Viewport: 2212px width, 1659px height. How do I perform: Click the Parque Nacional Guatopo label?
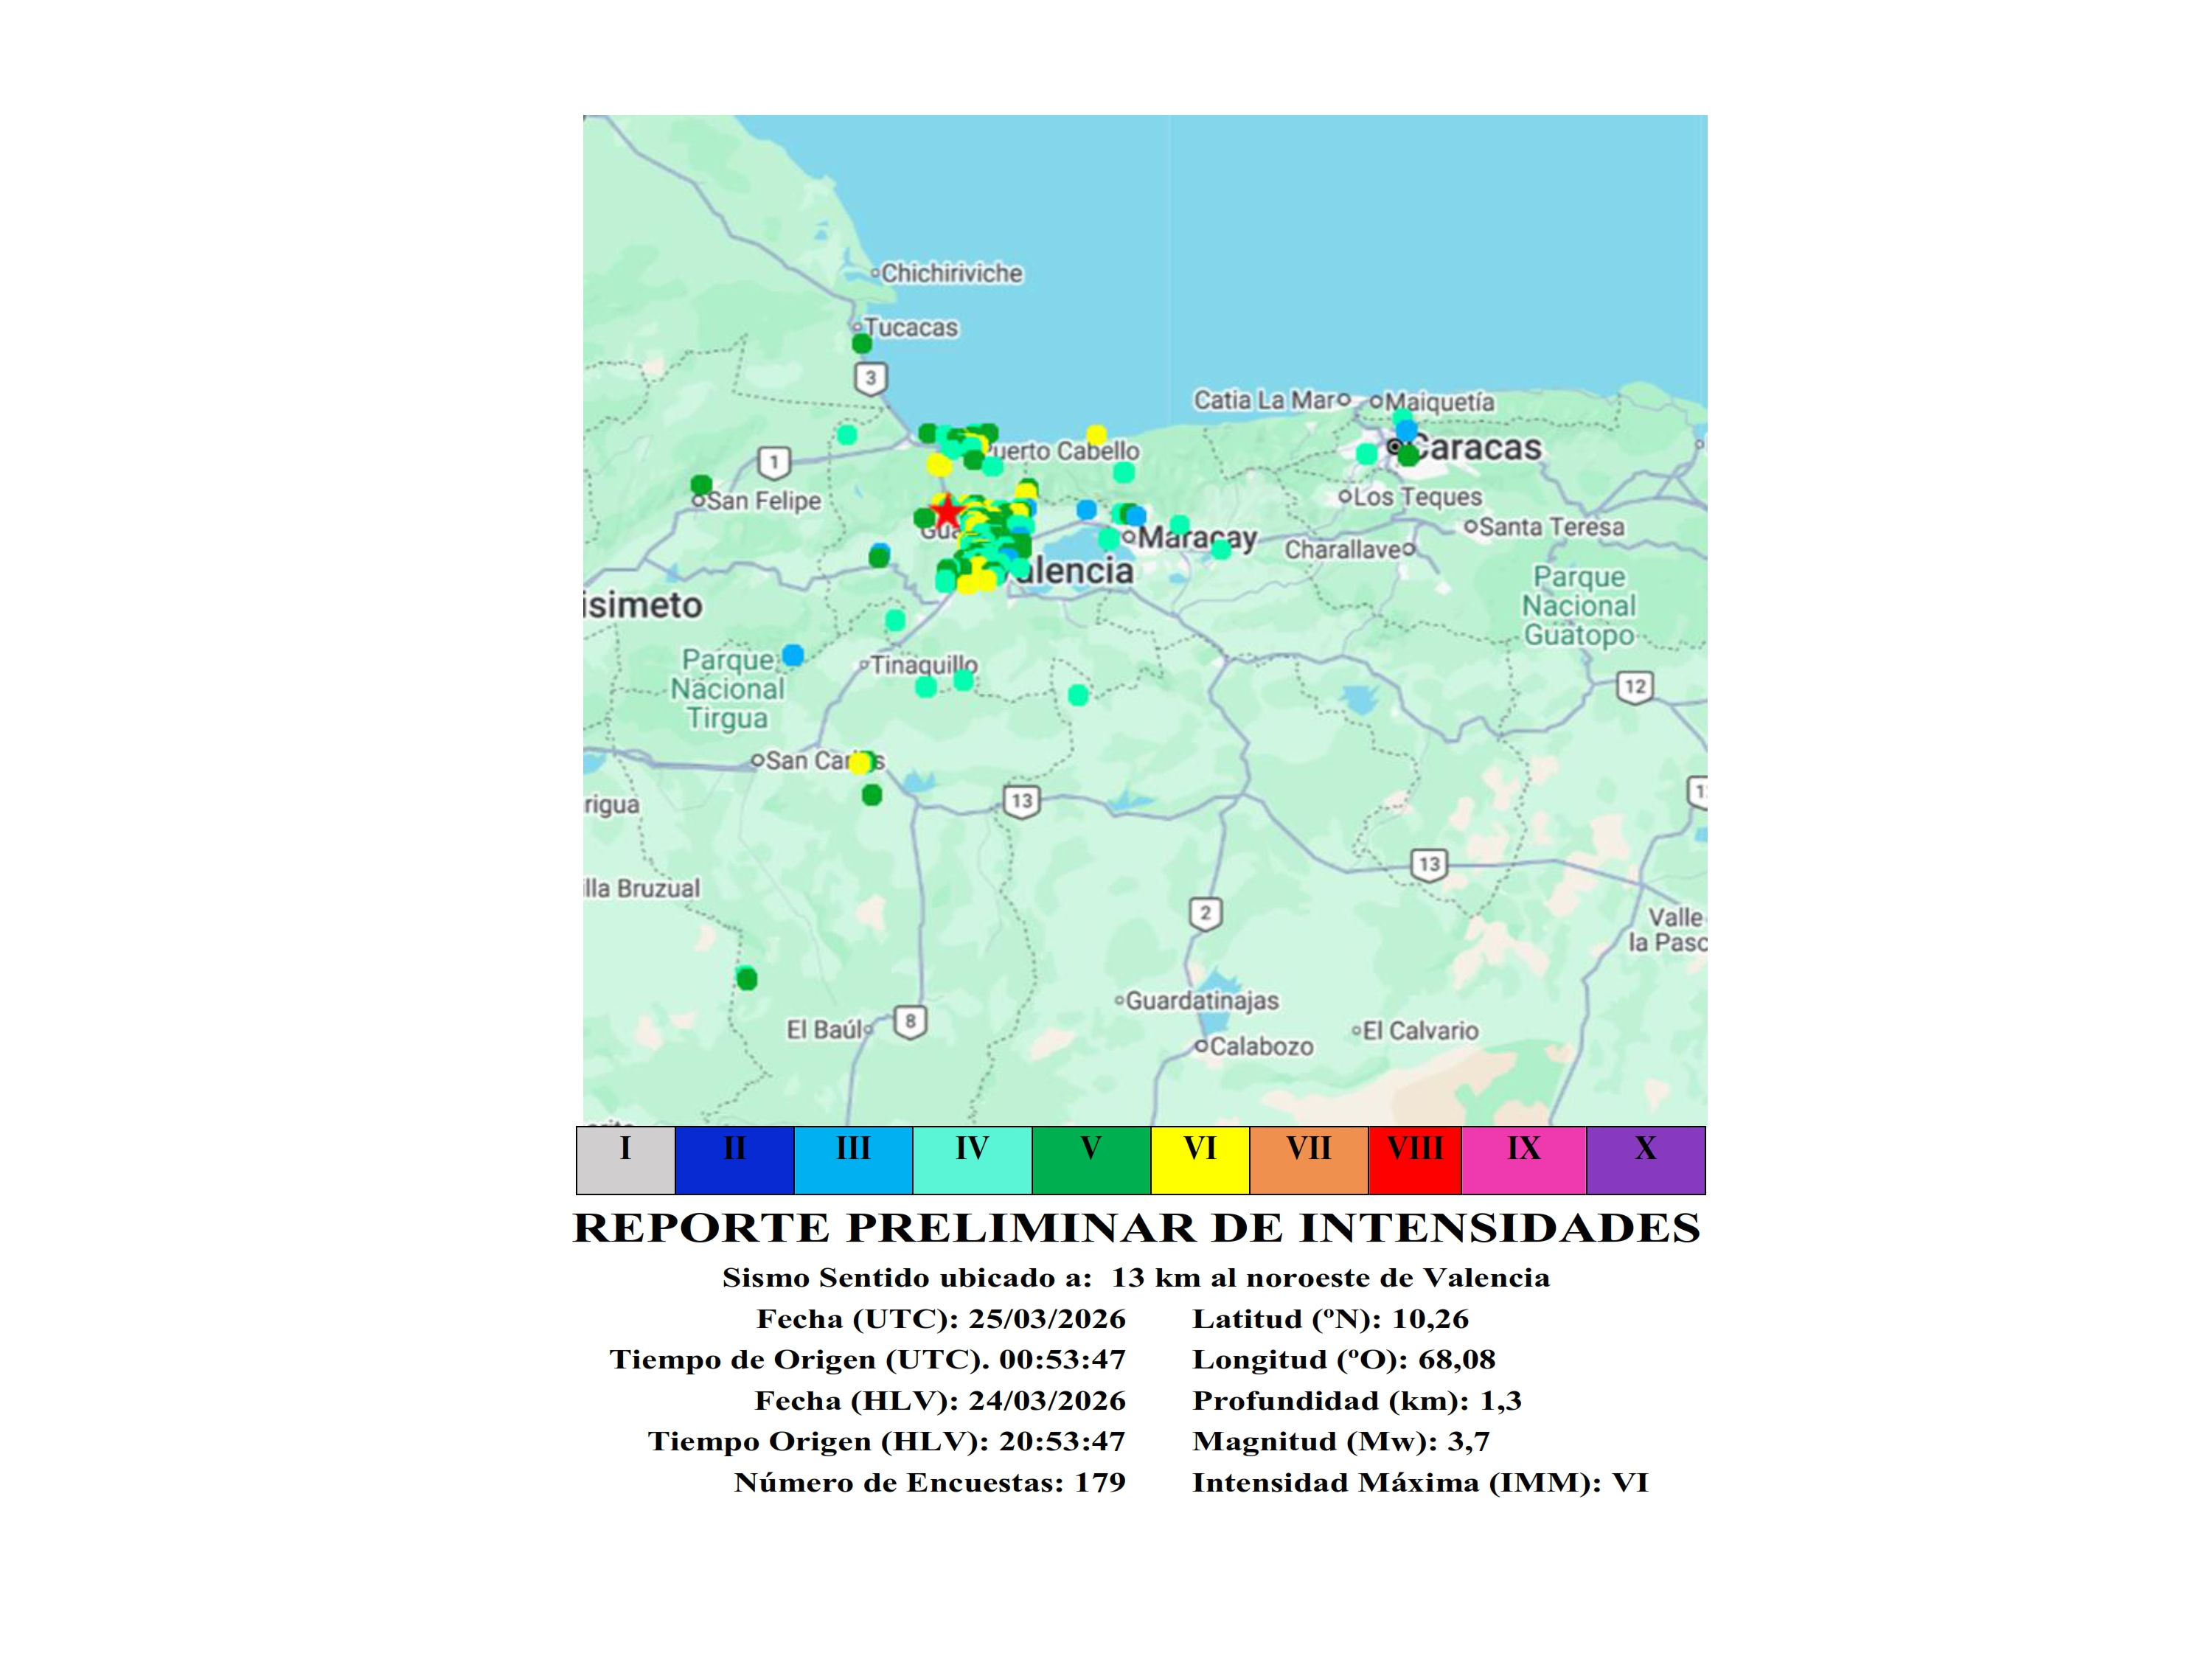[x=1578, y=606]
